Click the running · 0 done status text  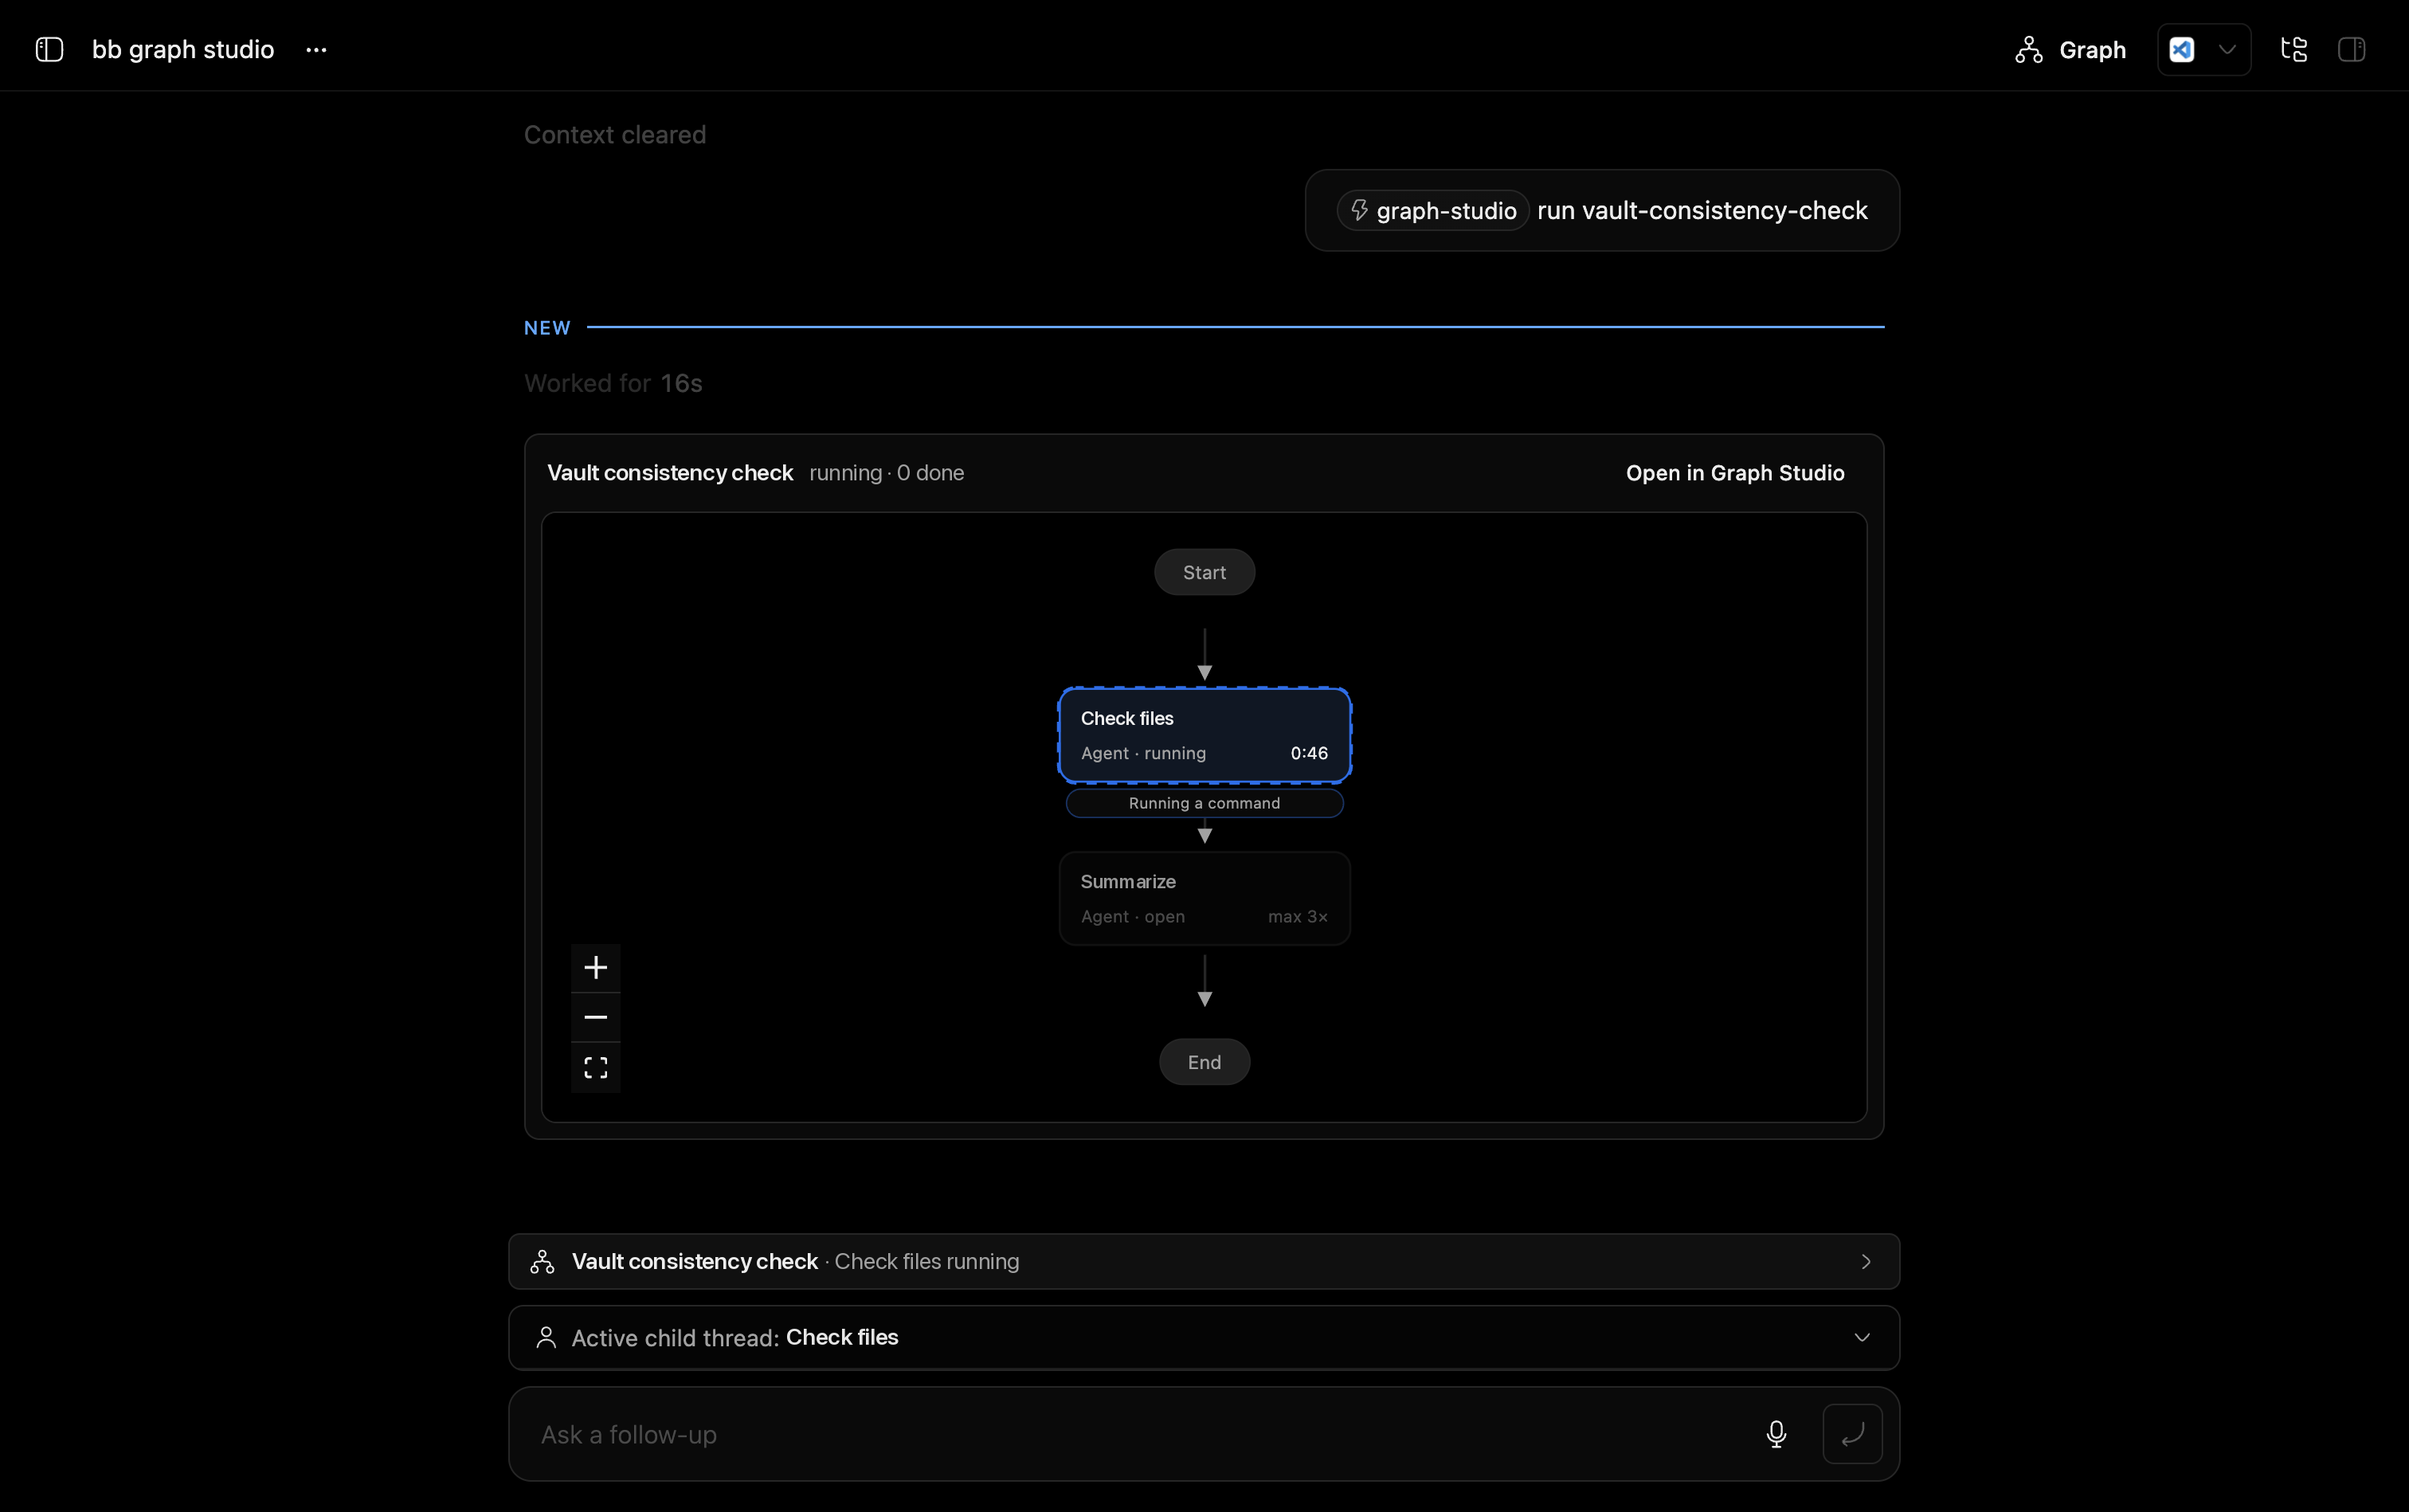coord(887,473)
